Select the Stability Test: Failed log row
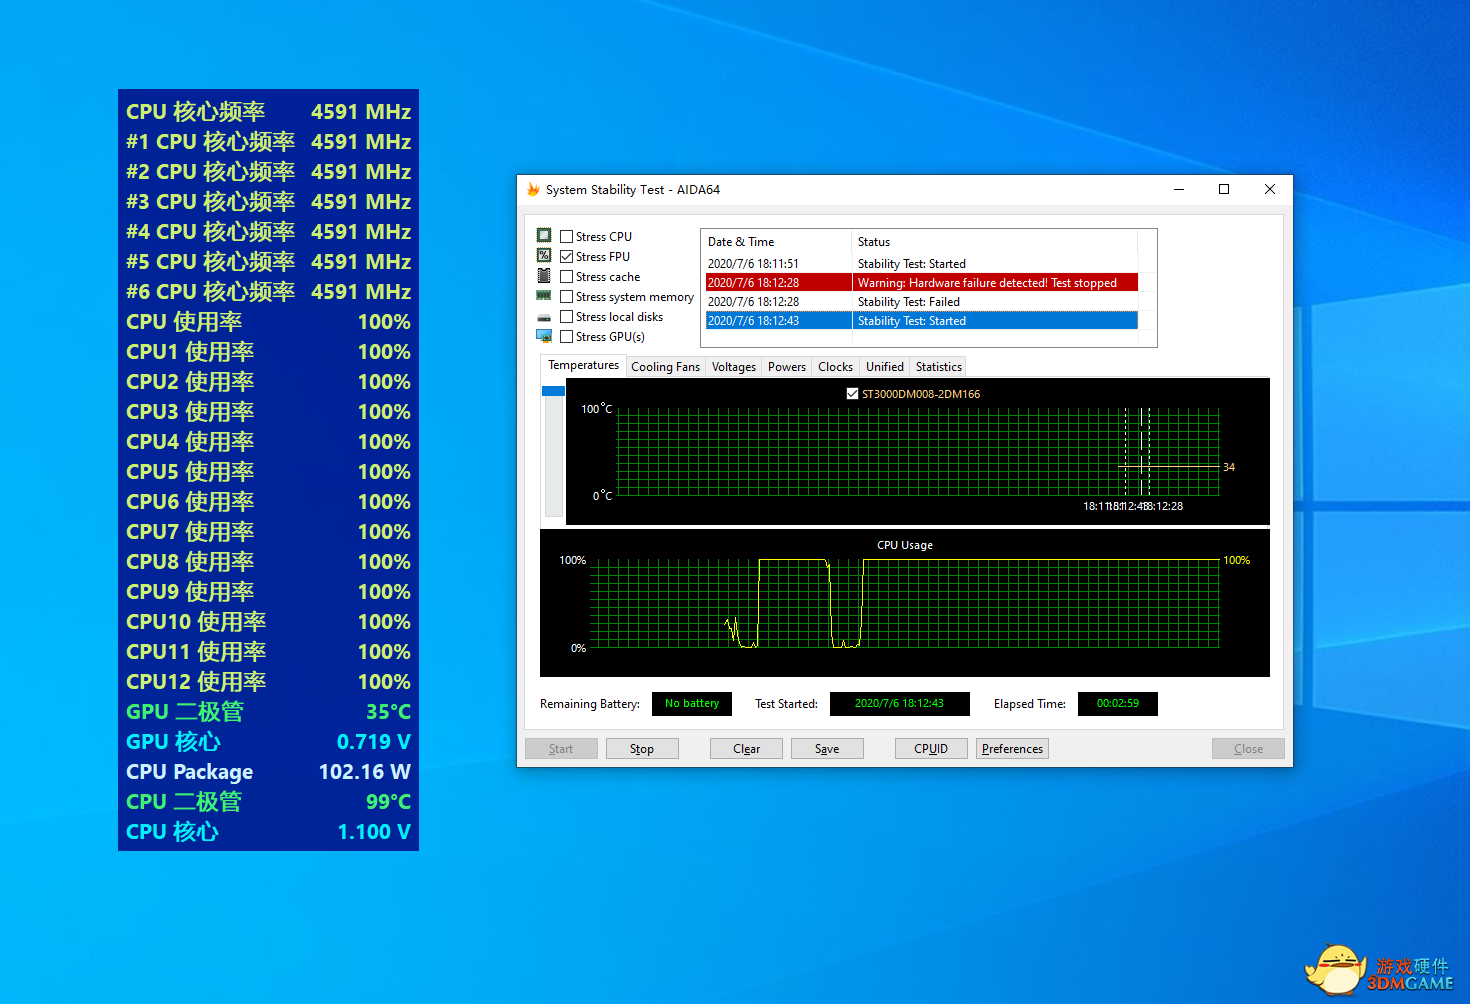1470x1004 pixels. pos(922,302)
